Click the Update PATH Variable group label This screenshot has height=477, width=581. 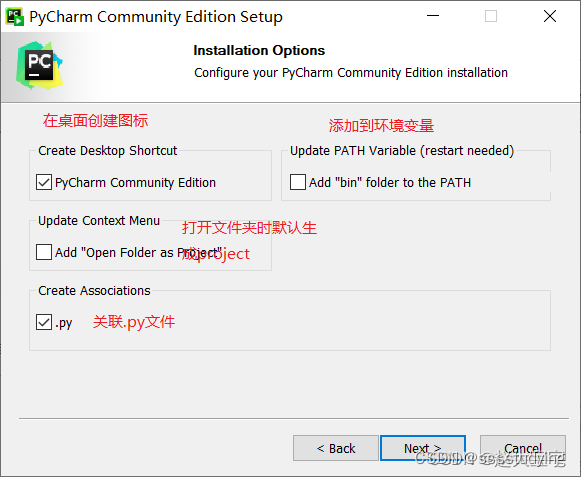(402, 151)
